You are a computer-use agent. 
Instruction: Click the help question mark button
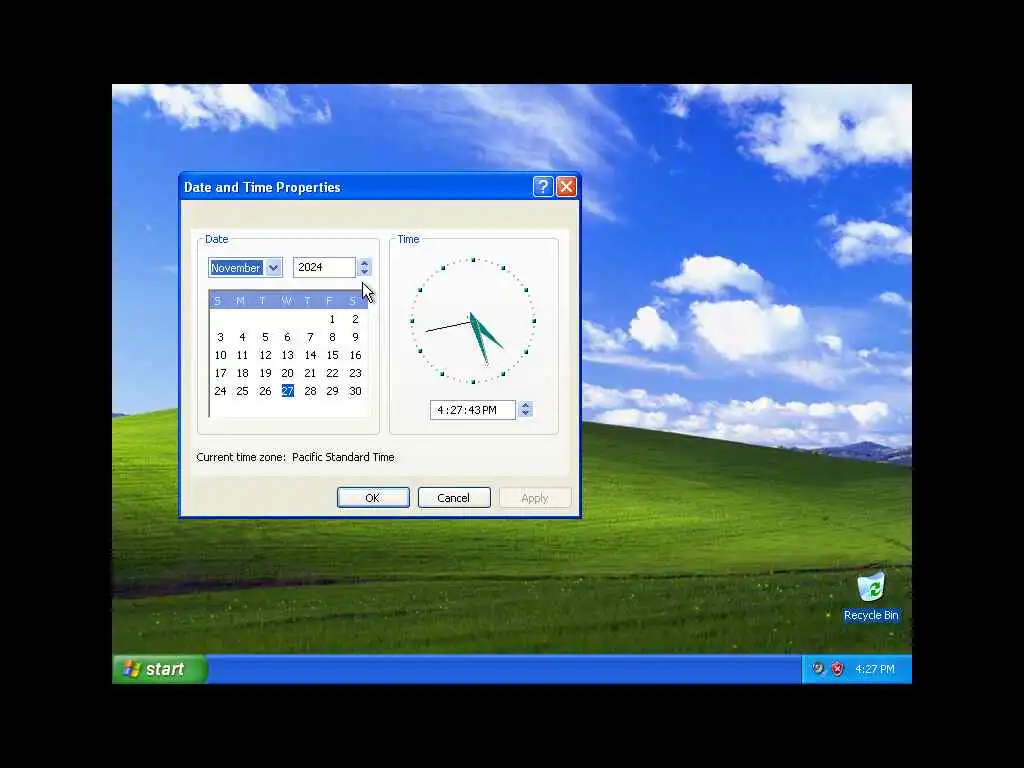(x=543, y=187)
